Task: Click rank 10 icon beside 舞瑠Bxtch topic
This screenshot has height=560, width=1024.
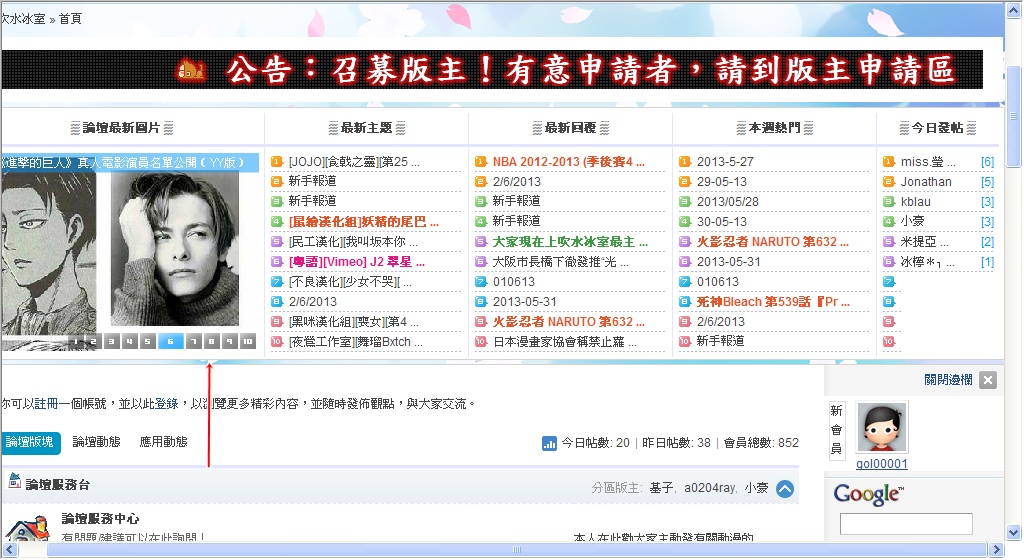Action: (277, 342)
